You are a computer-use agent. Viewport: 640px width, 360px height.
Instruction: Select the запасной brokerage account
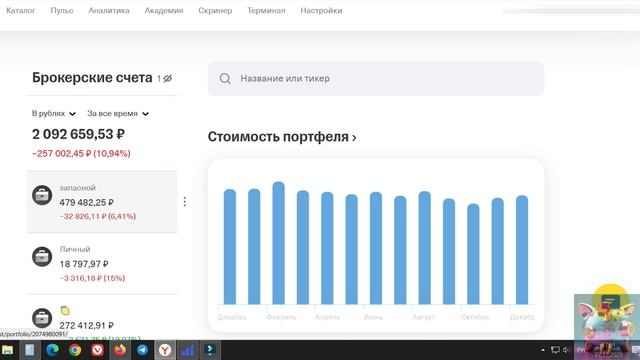pyautogui.click(x=102, y=202)
